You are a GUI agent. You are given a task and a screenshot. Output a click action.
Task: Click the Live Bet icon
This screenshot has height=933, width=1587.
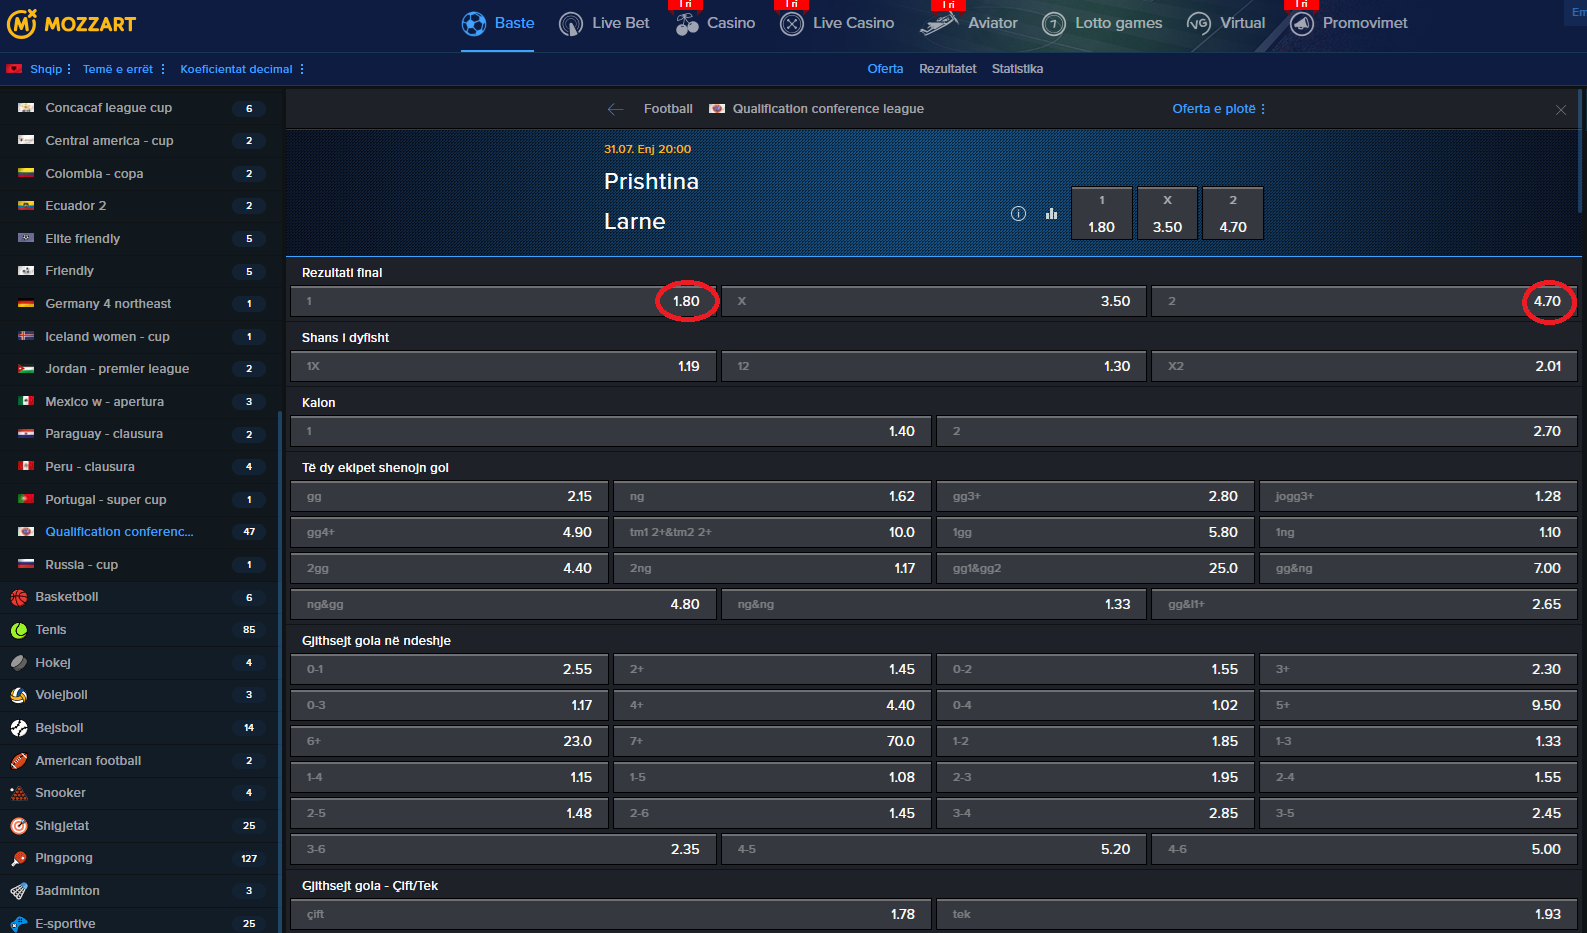571,24
